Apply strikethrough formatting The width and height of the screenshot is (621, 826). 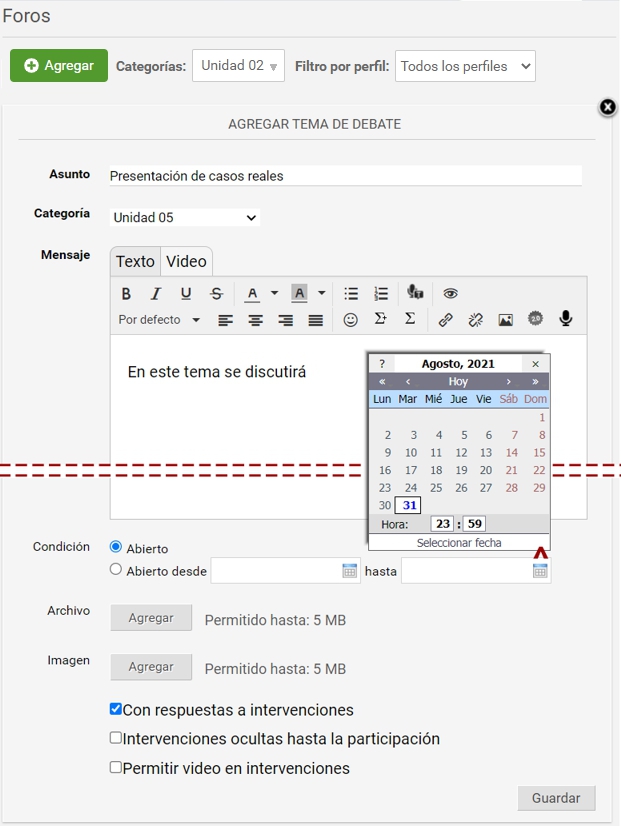pyautogui.click(x=217, y=294)
